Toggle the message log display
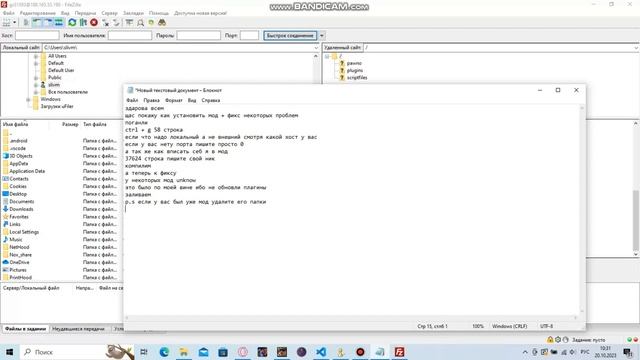640x360 pixels. [x=26, y=22]
